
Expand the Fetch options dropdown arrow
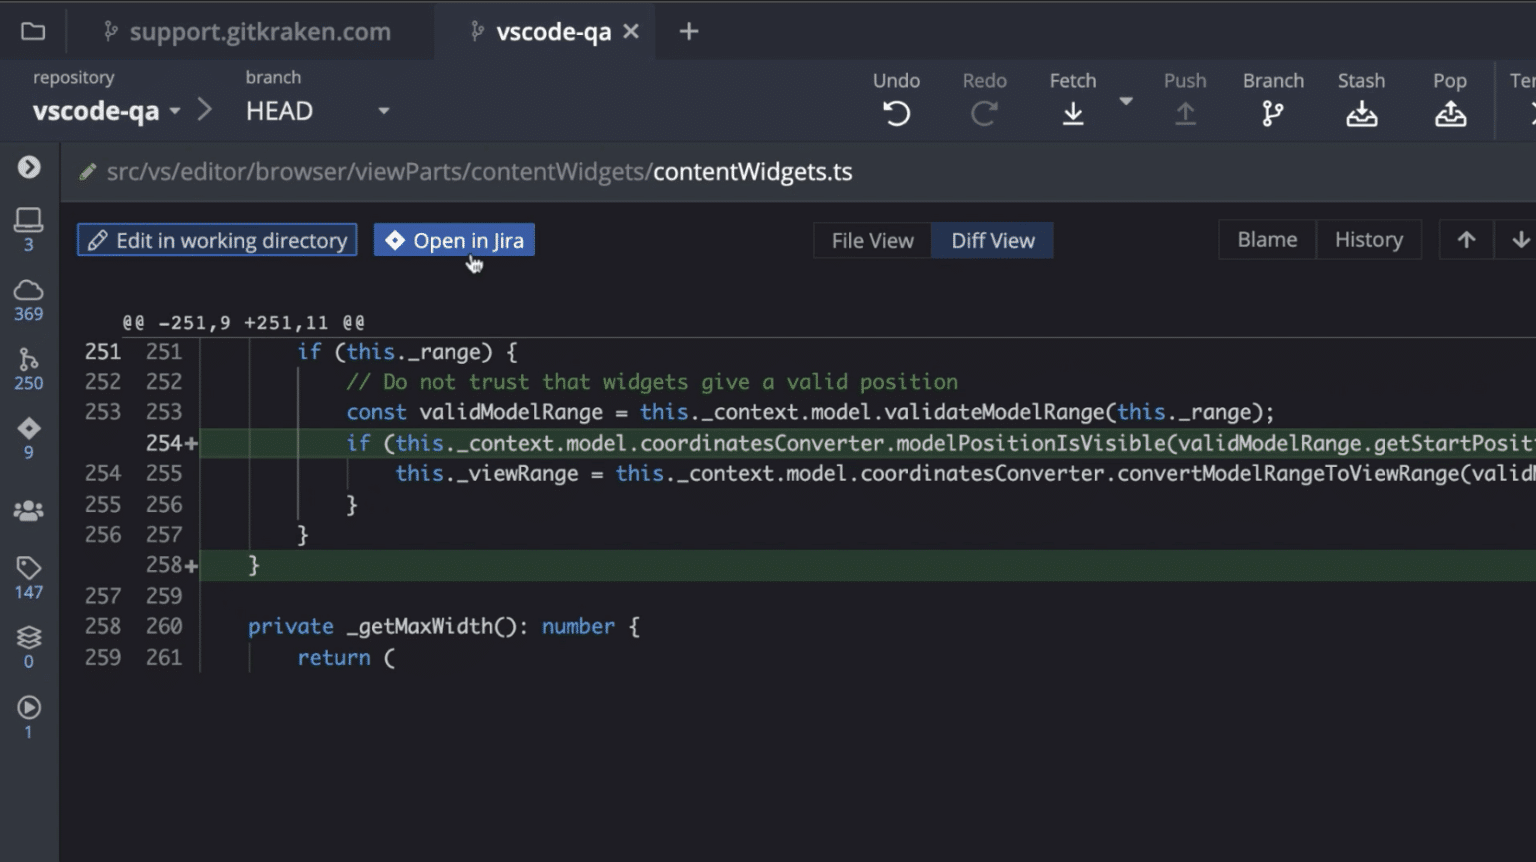1126,101
